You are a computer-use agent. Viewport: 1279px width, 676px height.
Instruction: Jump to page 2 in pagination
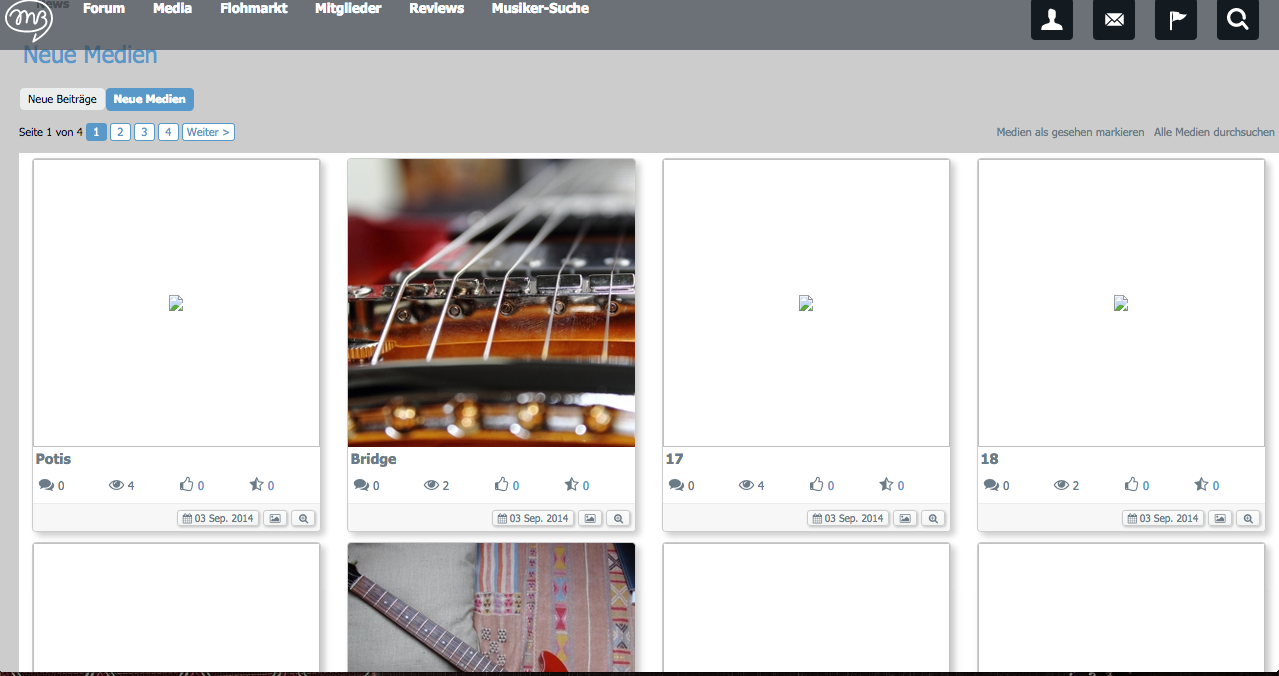(x=120, y=132)
